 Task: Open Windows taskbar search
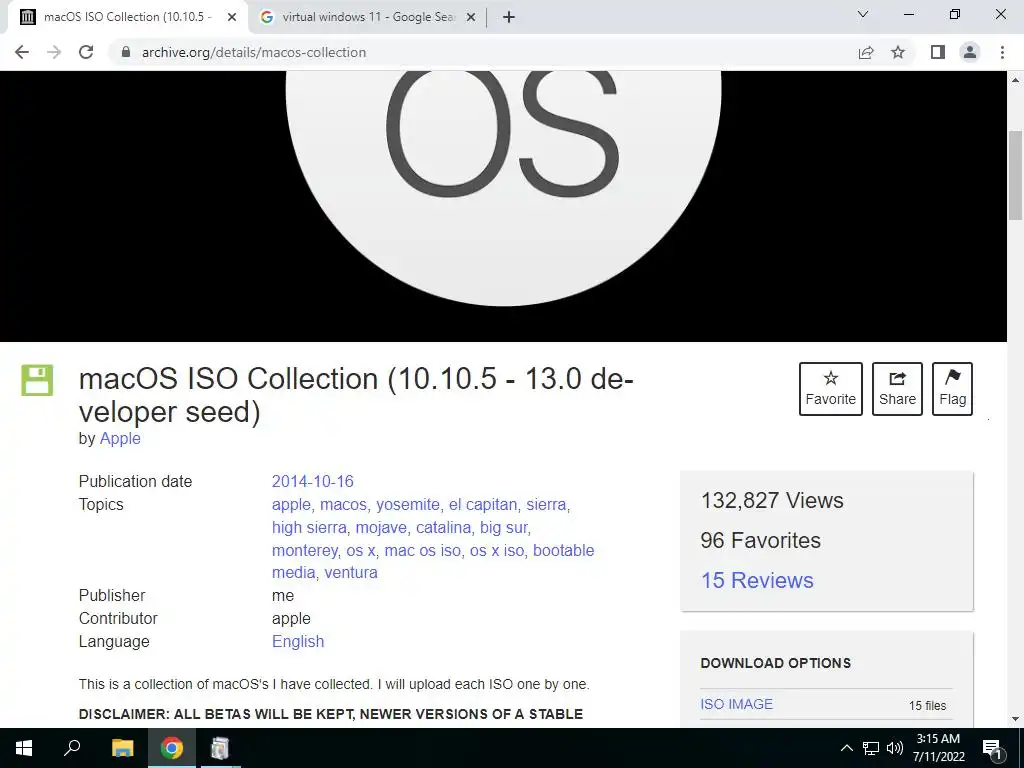click(72, 748)
